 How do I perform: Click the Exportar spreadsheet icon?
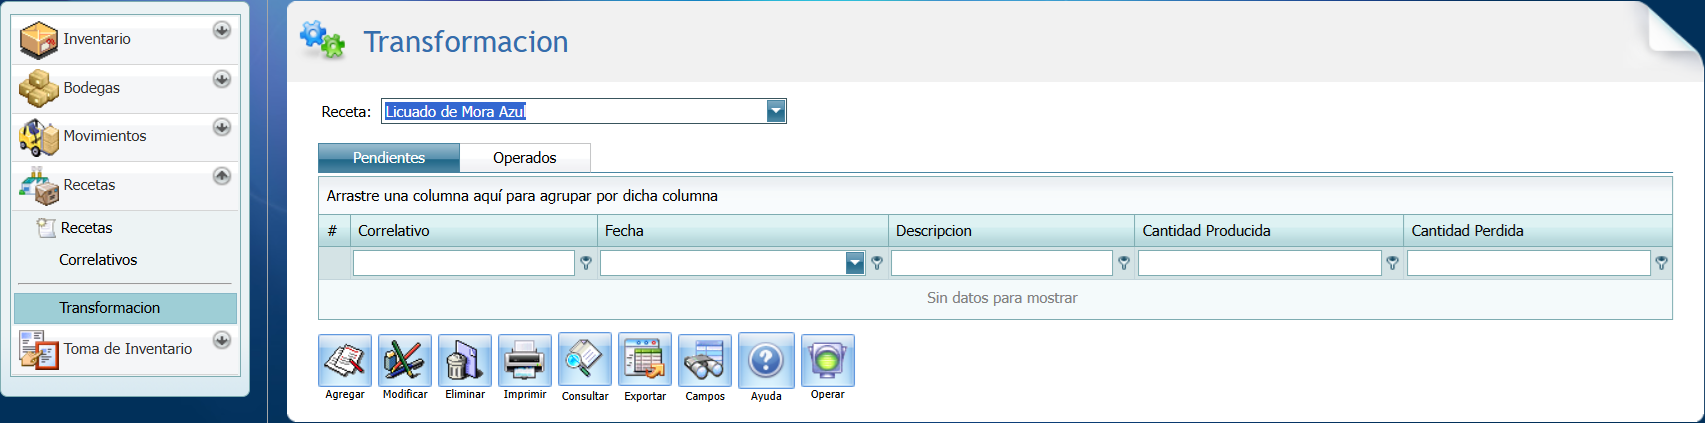(x=645, y=360)
